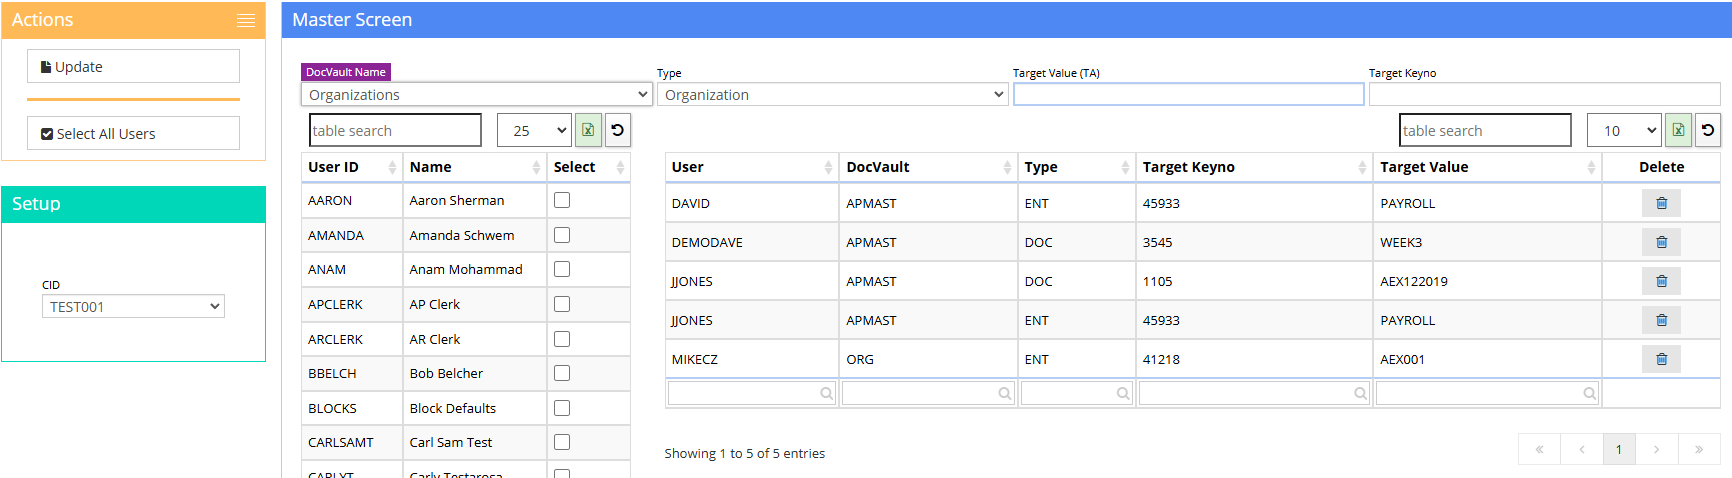The image size is (1732, 478).
Task: Click trash icon for MIKECZ ORG row
Action: pos(1661,359)
